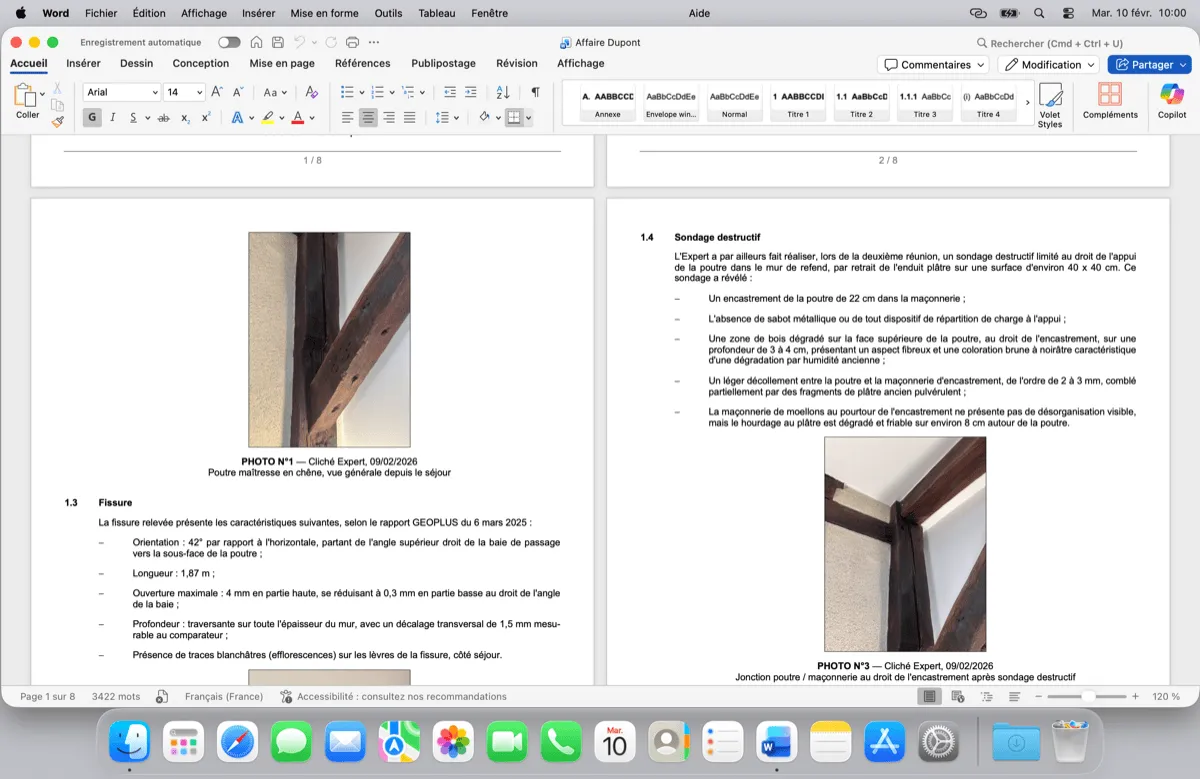Screen dimensions: 1200x779
Task: Open the Volet Styles pane
Action: (1051, 100)
